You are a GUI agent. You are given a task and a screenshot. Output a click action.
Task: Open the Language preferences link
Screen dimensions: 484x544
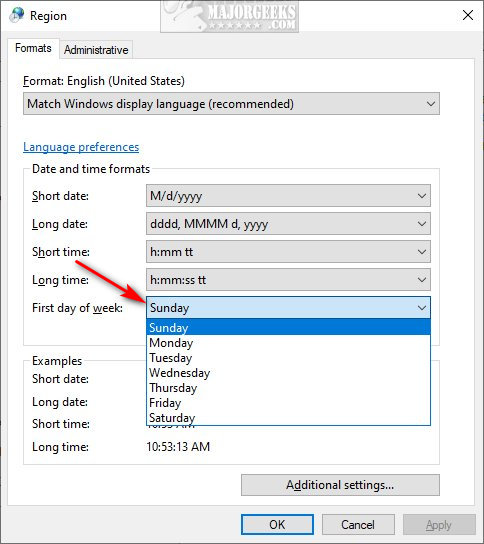[x=81, y=147]
